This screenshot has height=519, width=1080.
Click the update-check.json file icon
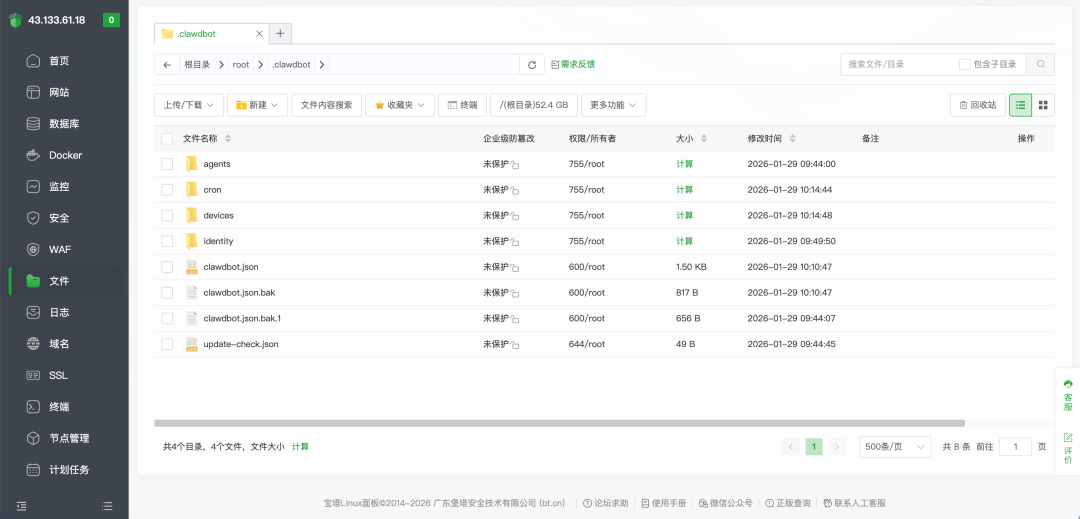[x=191, y=344]
